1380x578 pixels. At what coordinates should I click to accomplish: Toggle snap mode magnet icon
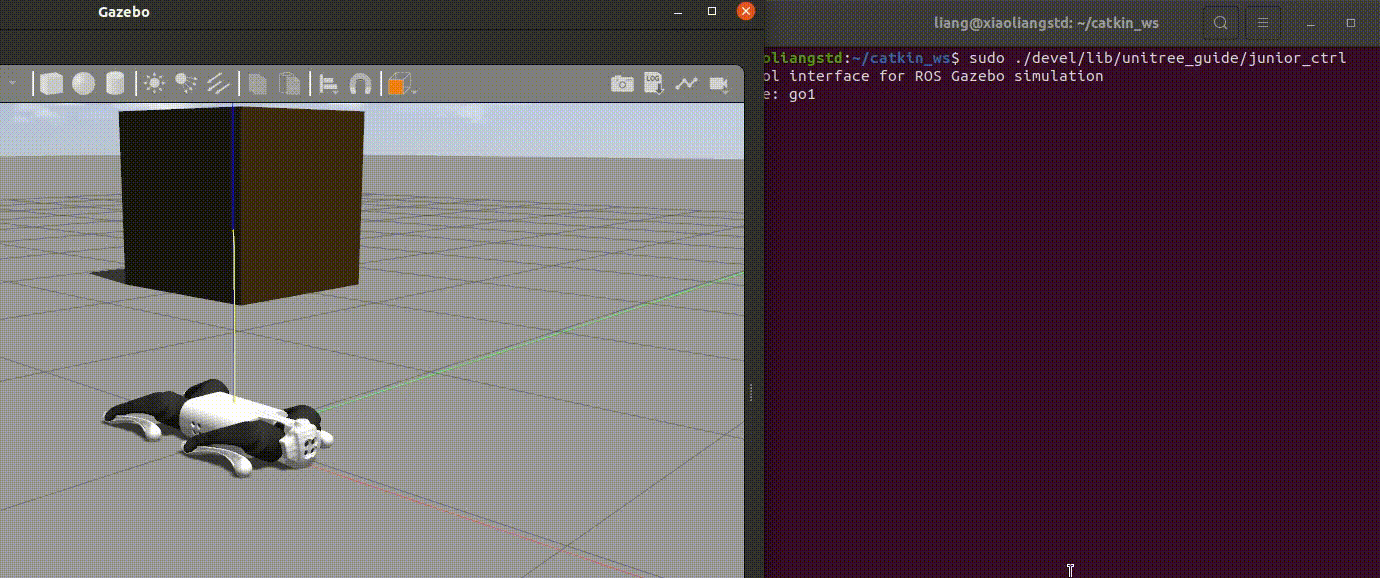pos(360,84)
